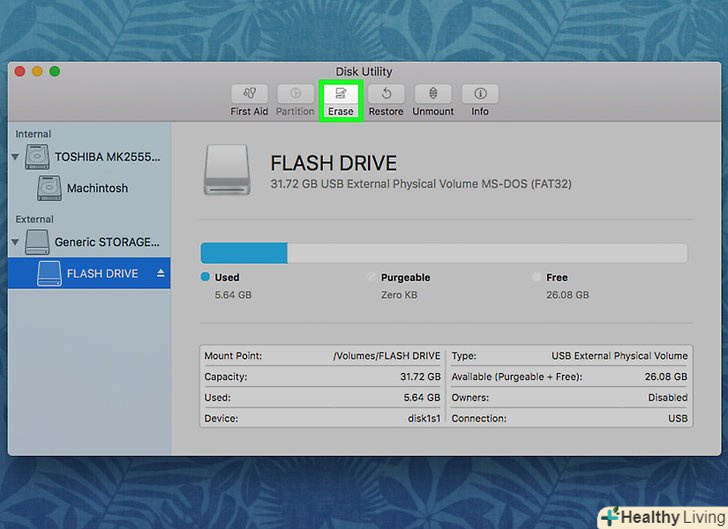Click the green full-screen window button
The height and width of the screenshot is (529, 728).
(x=55, y=72)
